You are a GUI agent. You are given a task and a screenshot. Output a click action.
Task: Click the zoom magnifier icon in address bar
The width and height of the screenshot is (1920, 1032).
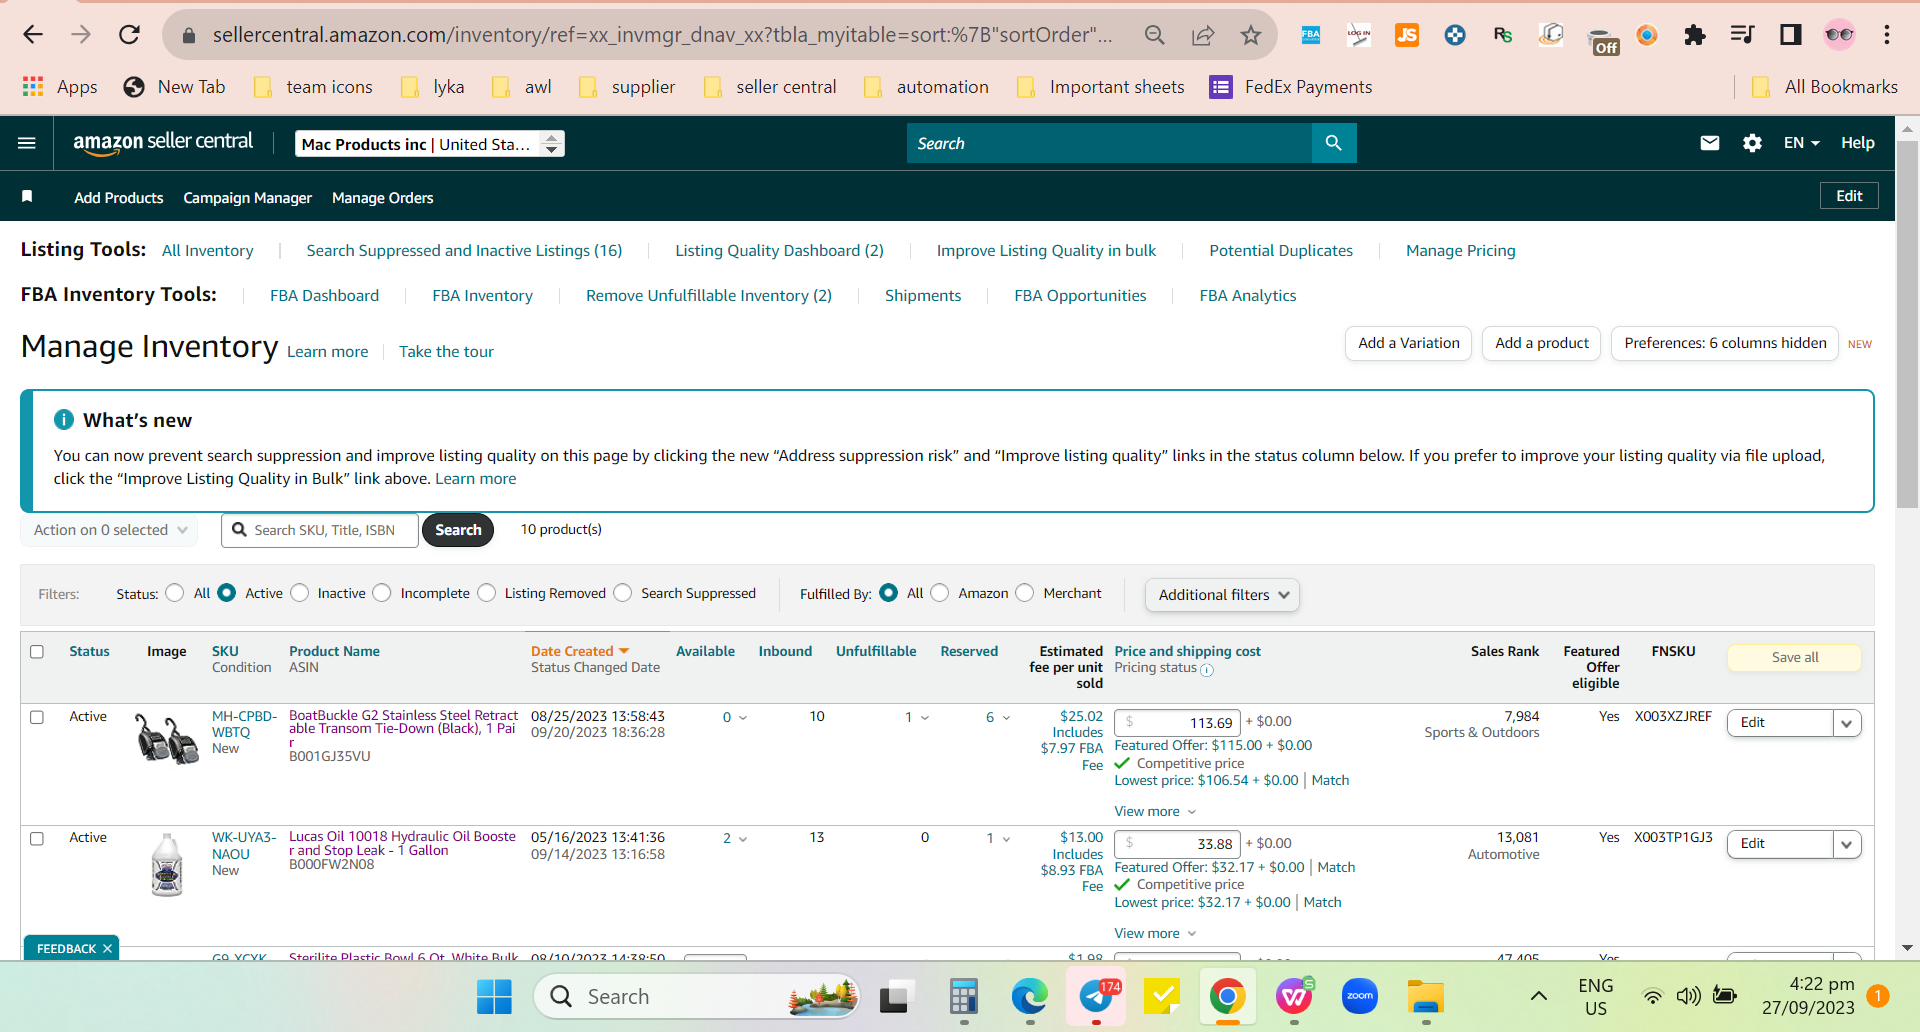[1154, 35]
